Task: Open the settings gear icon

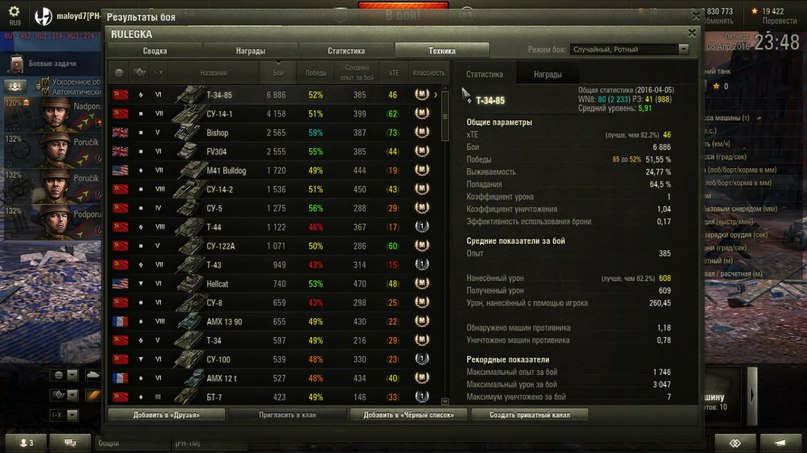Action: tap(14, 11)
